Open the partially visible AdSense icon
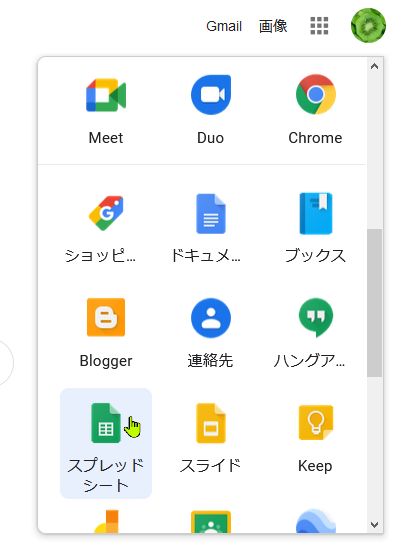The height and width of the screenshot is (558, 408). pyautogui.click(x=106, y=522)
